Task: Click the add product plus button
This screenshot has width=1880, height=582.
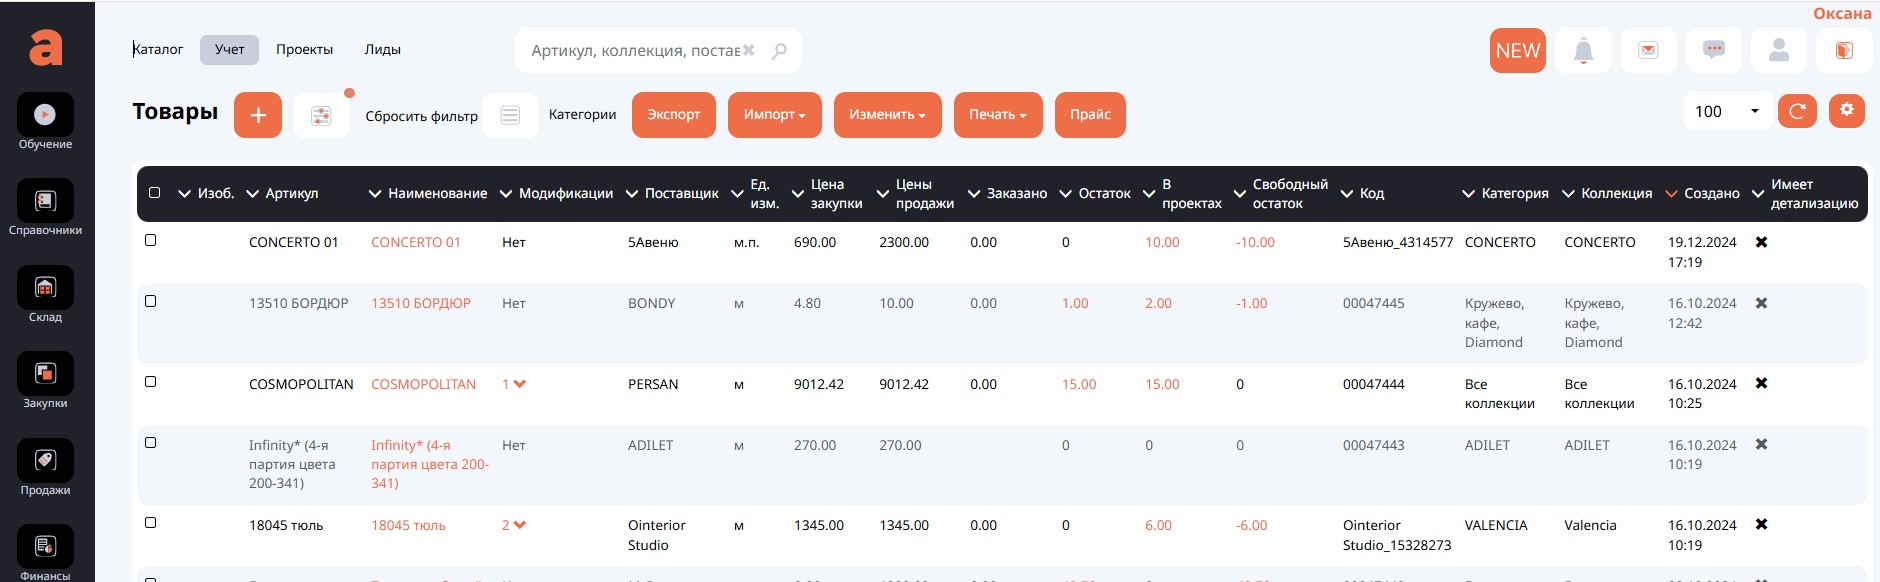Action: pos(258,115)
